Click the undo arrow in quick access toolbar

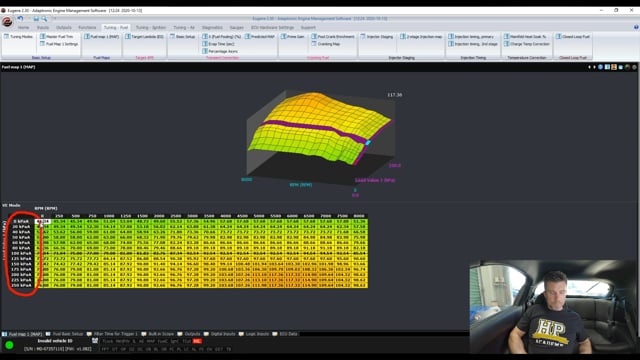tap(20, 19)
